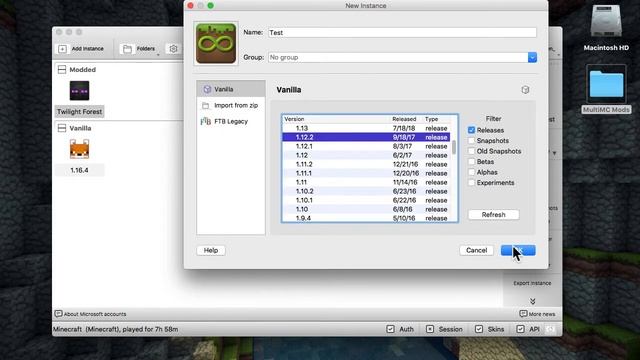Screen dimensions: 640x360
Task: Click the 1.16.4 instance label
Action: coord(79,170)
